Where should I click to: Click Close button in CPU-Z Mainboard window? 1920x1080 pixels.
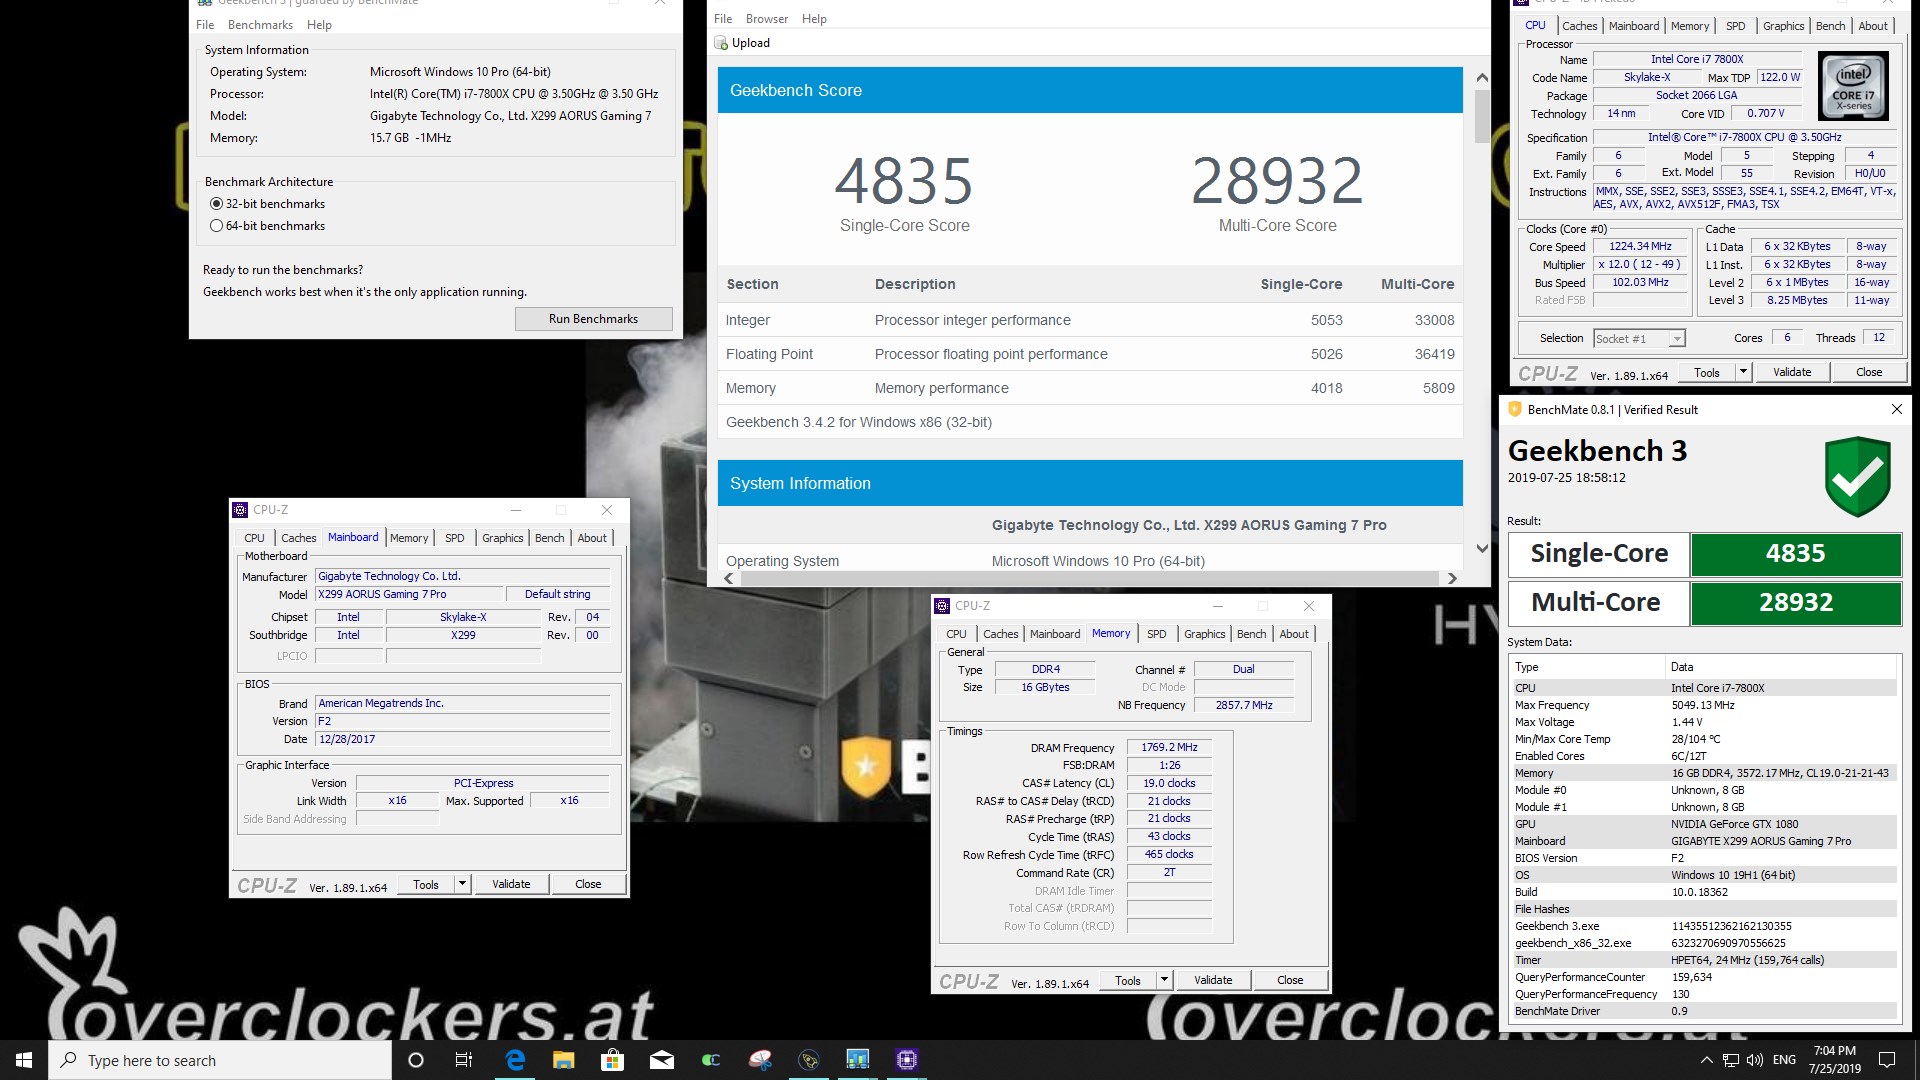pyautogui.click(x=588, y=884)
